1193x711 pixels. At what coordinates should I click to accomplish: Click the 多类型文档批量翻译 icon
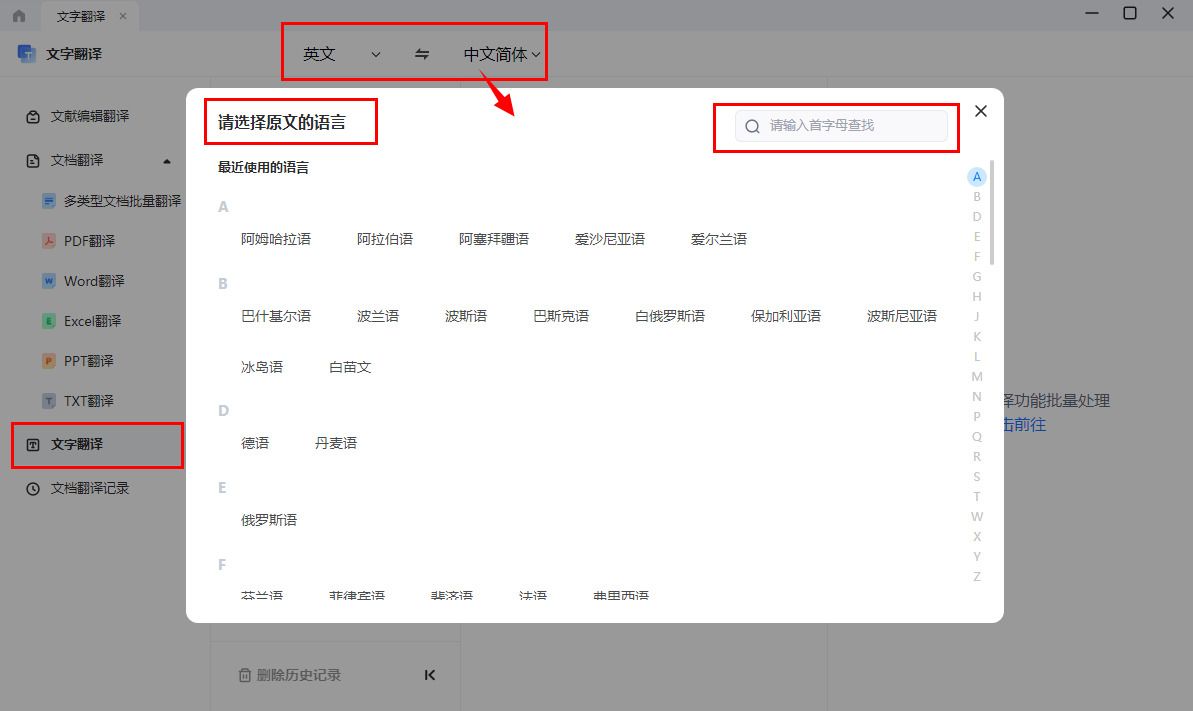point(49,201)
